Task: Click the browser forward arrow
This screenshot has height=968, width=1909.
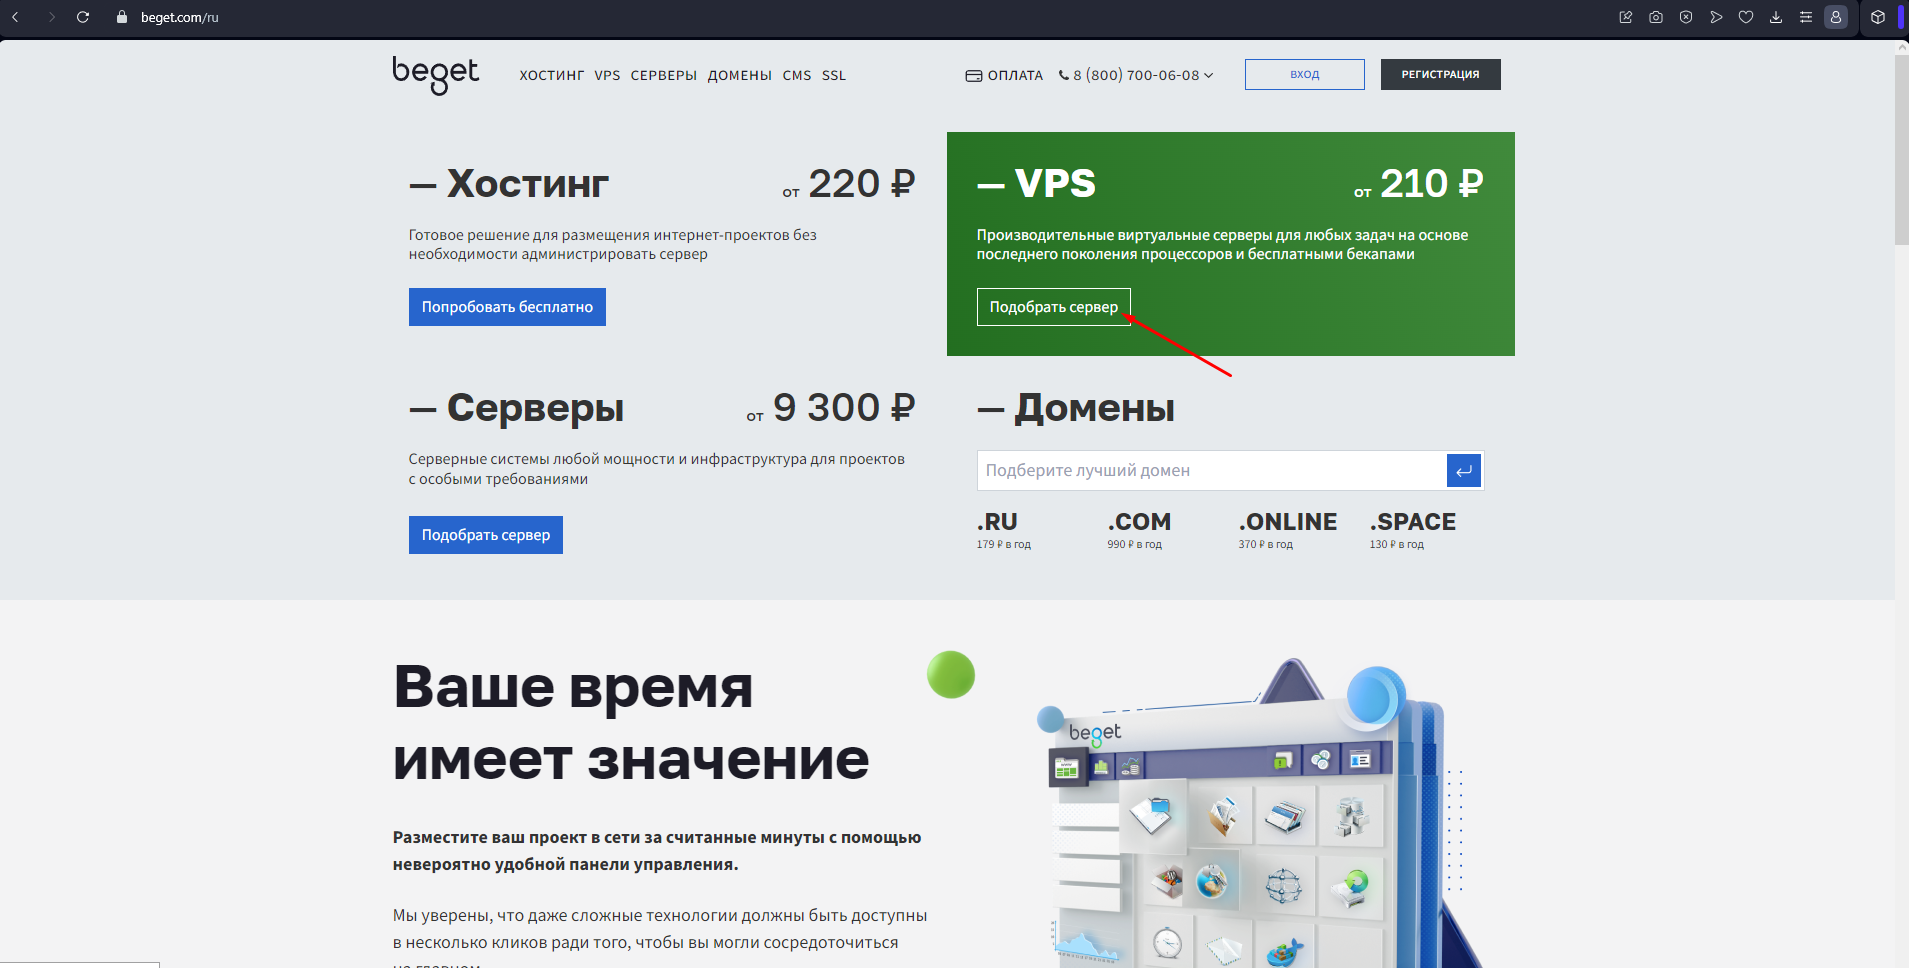Action: click(51, 17)
